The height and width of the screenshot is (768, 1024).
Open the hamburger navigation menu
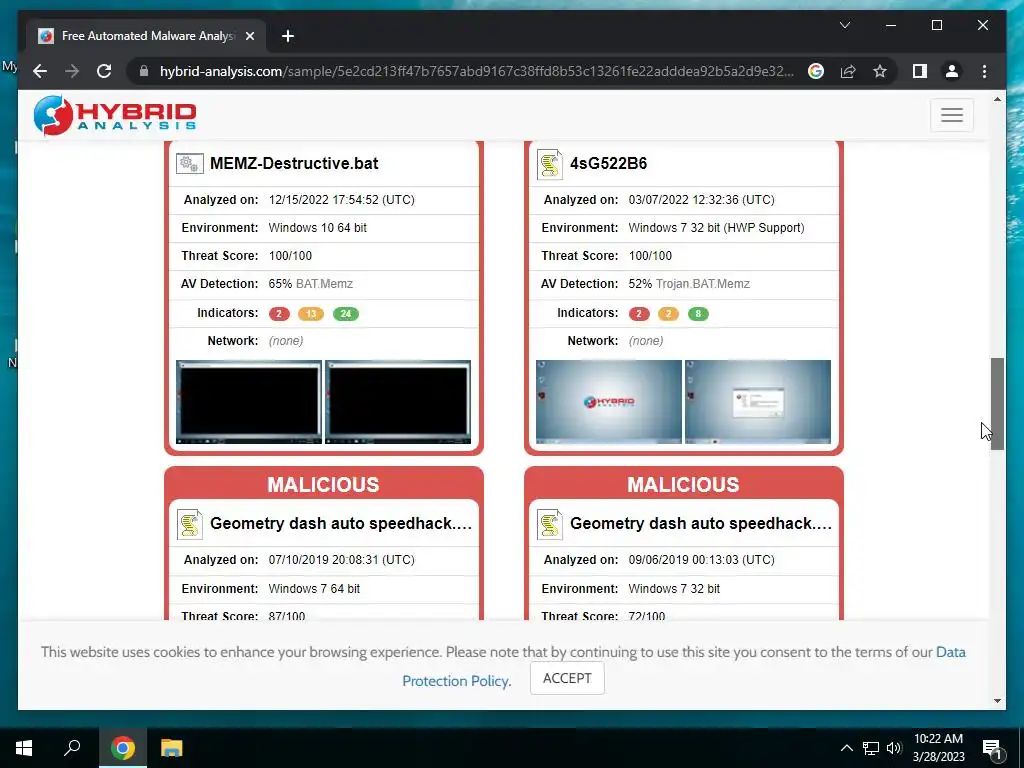click(952, 115)
